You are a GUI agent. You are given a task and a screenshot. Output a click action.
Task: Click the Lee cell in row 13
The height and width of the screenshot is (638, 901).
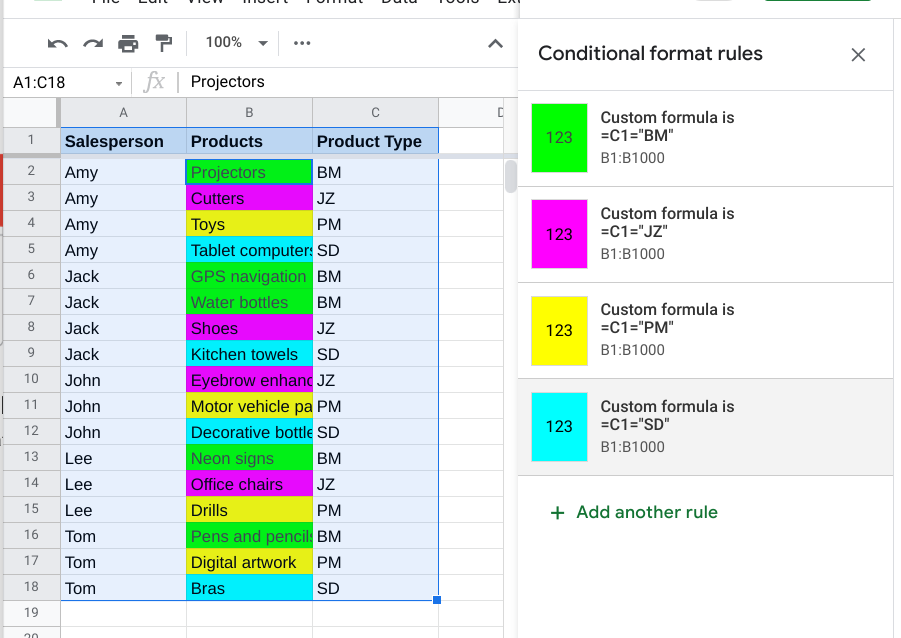(x=124, y=458)
